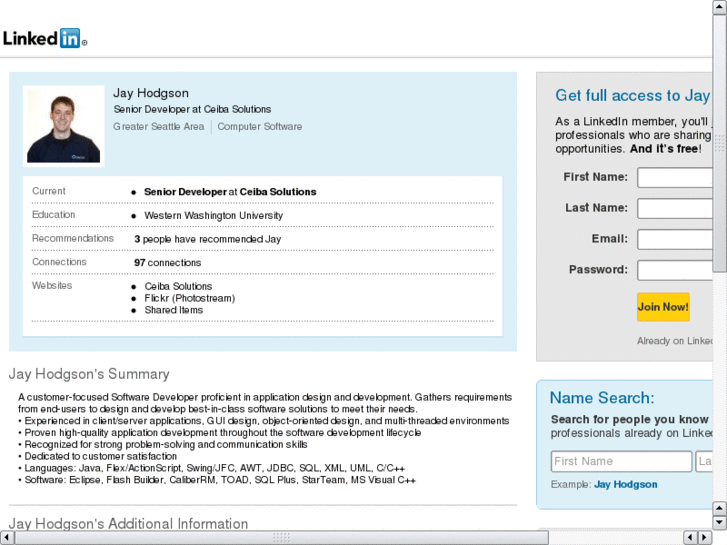This screenshot has width=727, height=545.
Task: Open Western Washington University education link
Action: [213, 216]
